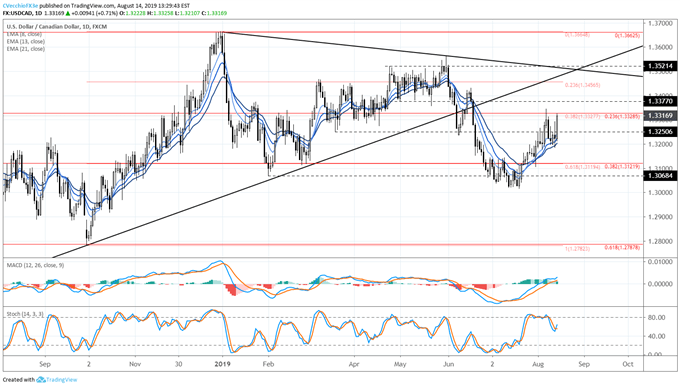Click the FX:USDCAD symbol in header
The image size is (680, 387).
17,13
